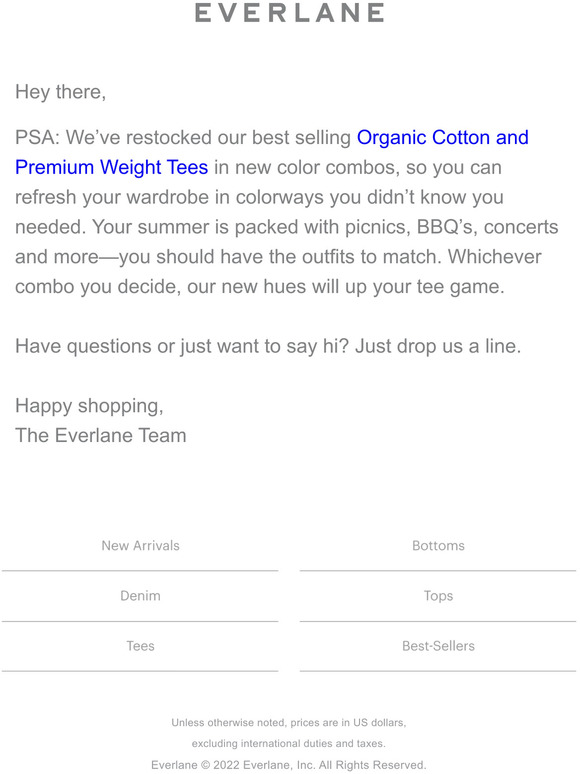Open the Bottoms category link
Screen dimensions: 580x774
click(438, 545)
